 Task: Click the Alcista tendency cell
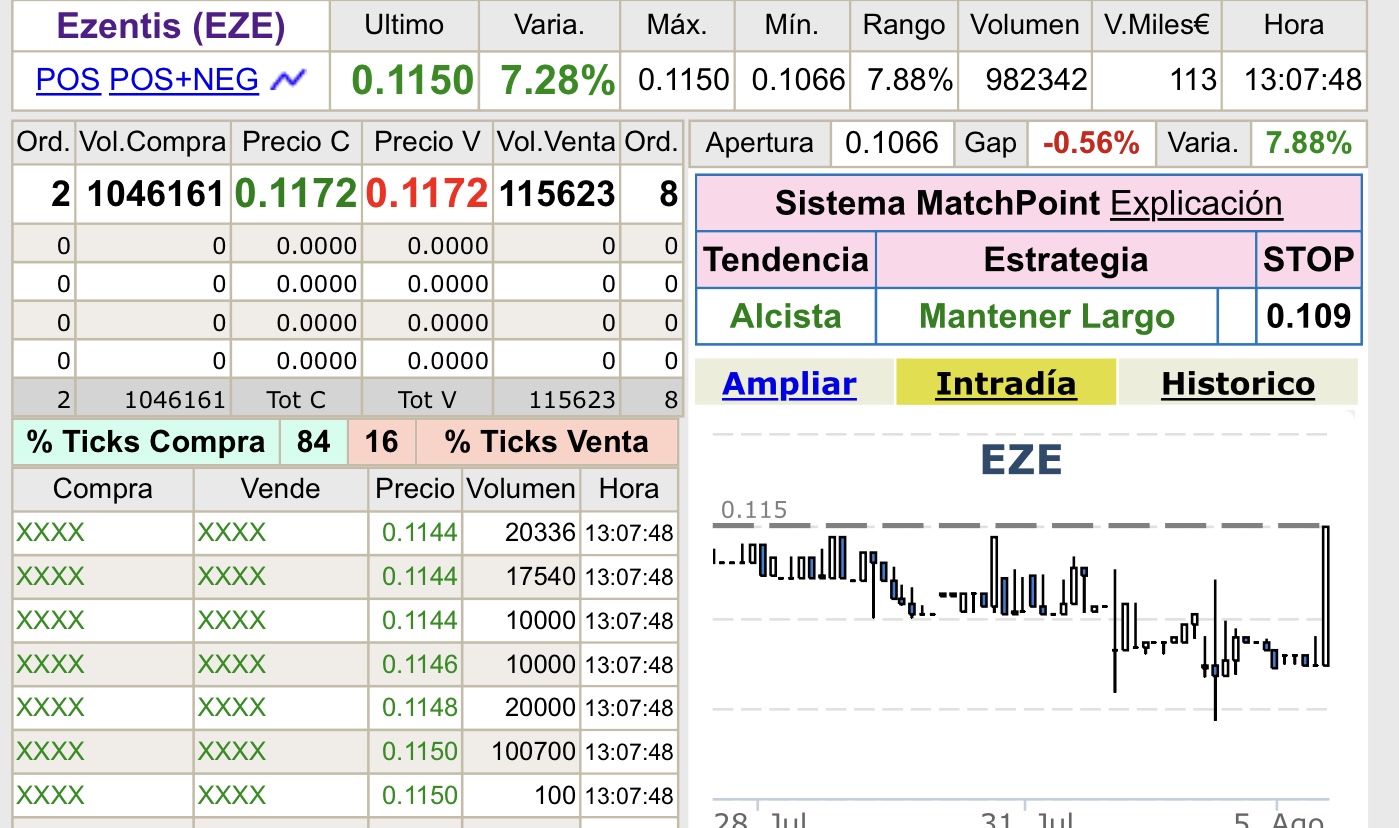pyautogui.click(x=785, y=317)
